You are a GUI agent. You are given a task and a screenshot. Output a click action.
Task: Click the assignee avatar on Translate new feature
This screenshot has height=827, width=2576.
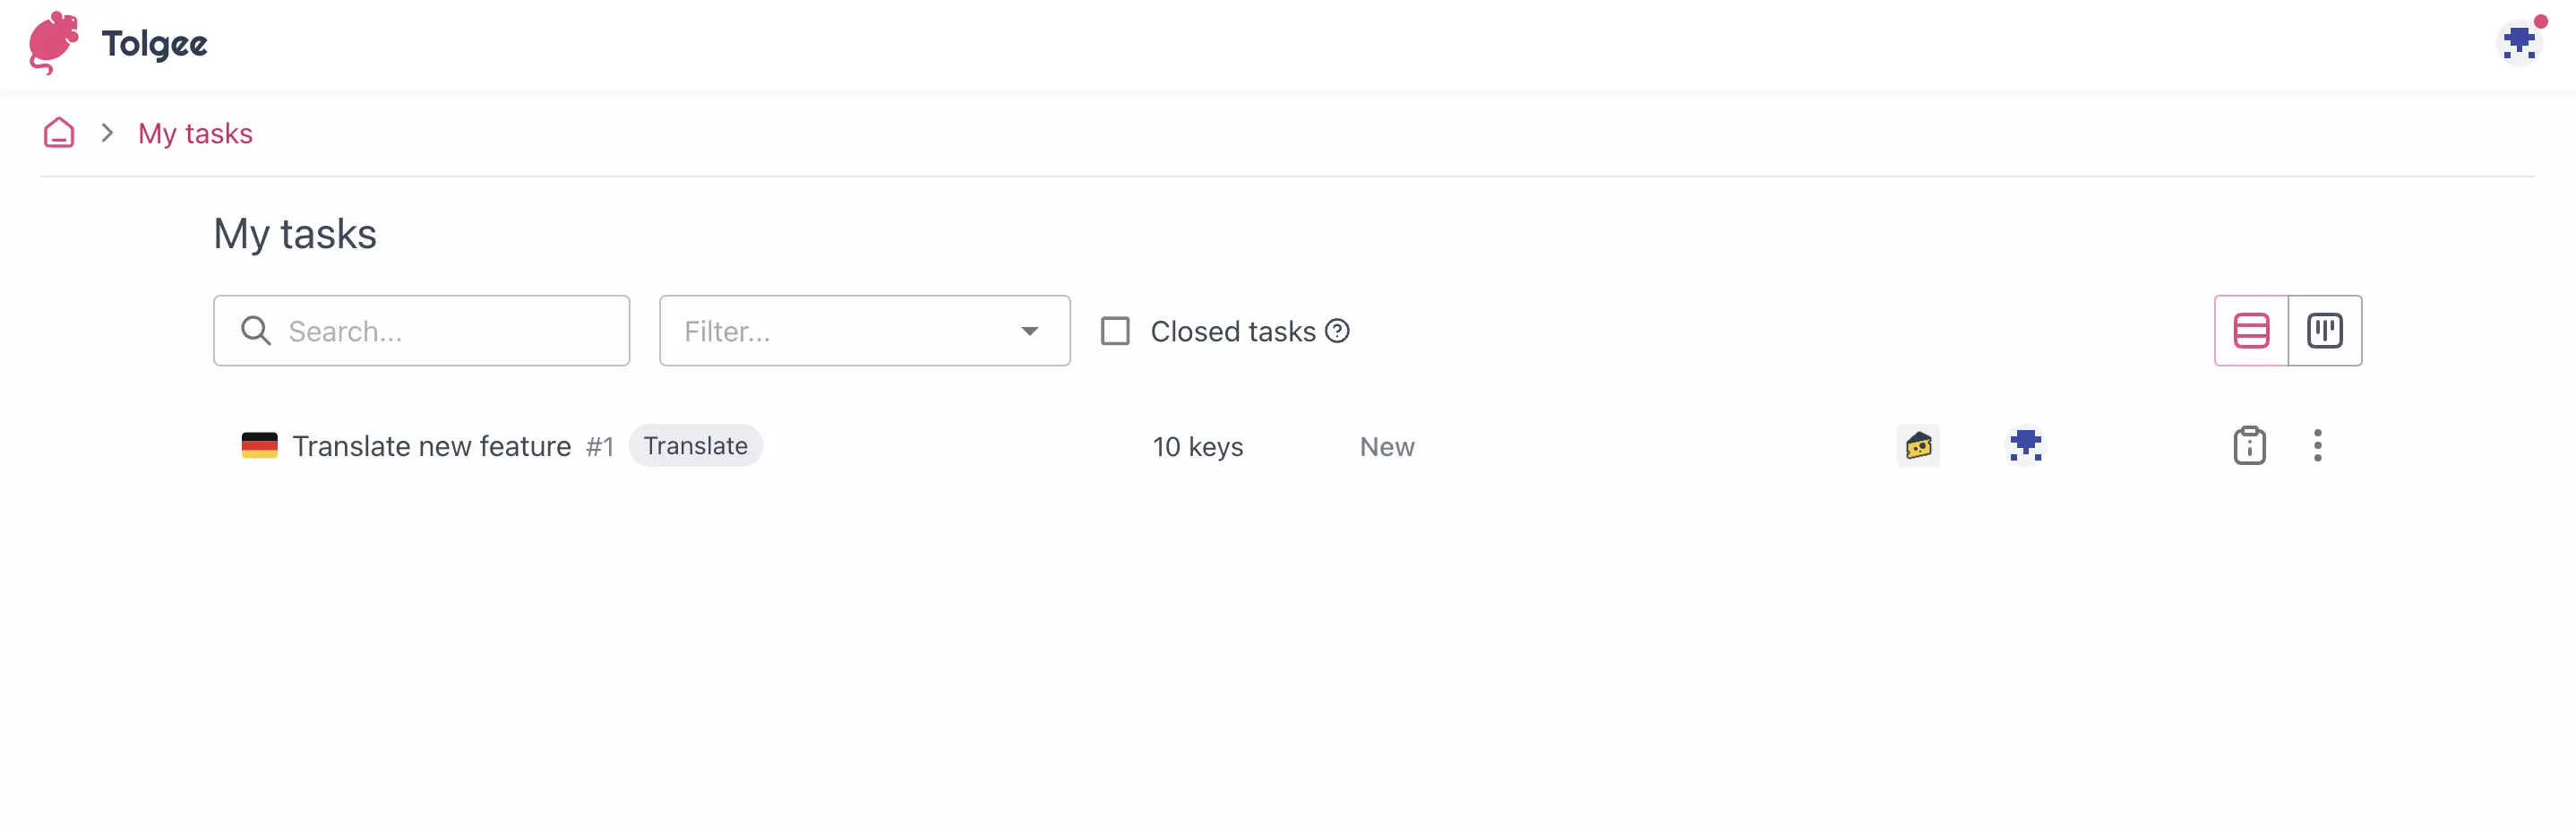tap(2025, 446)
